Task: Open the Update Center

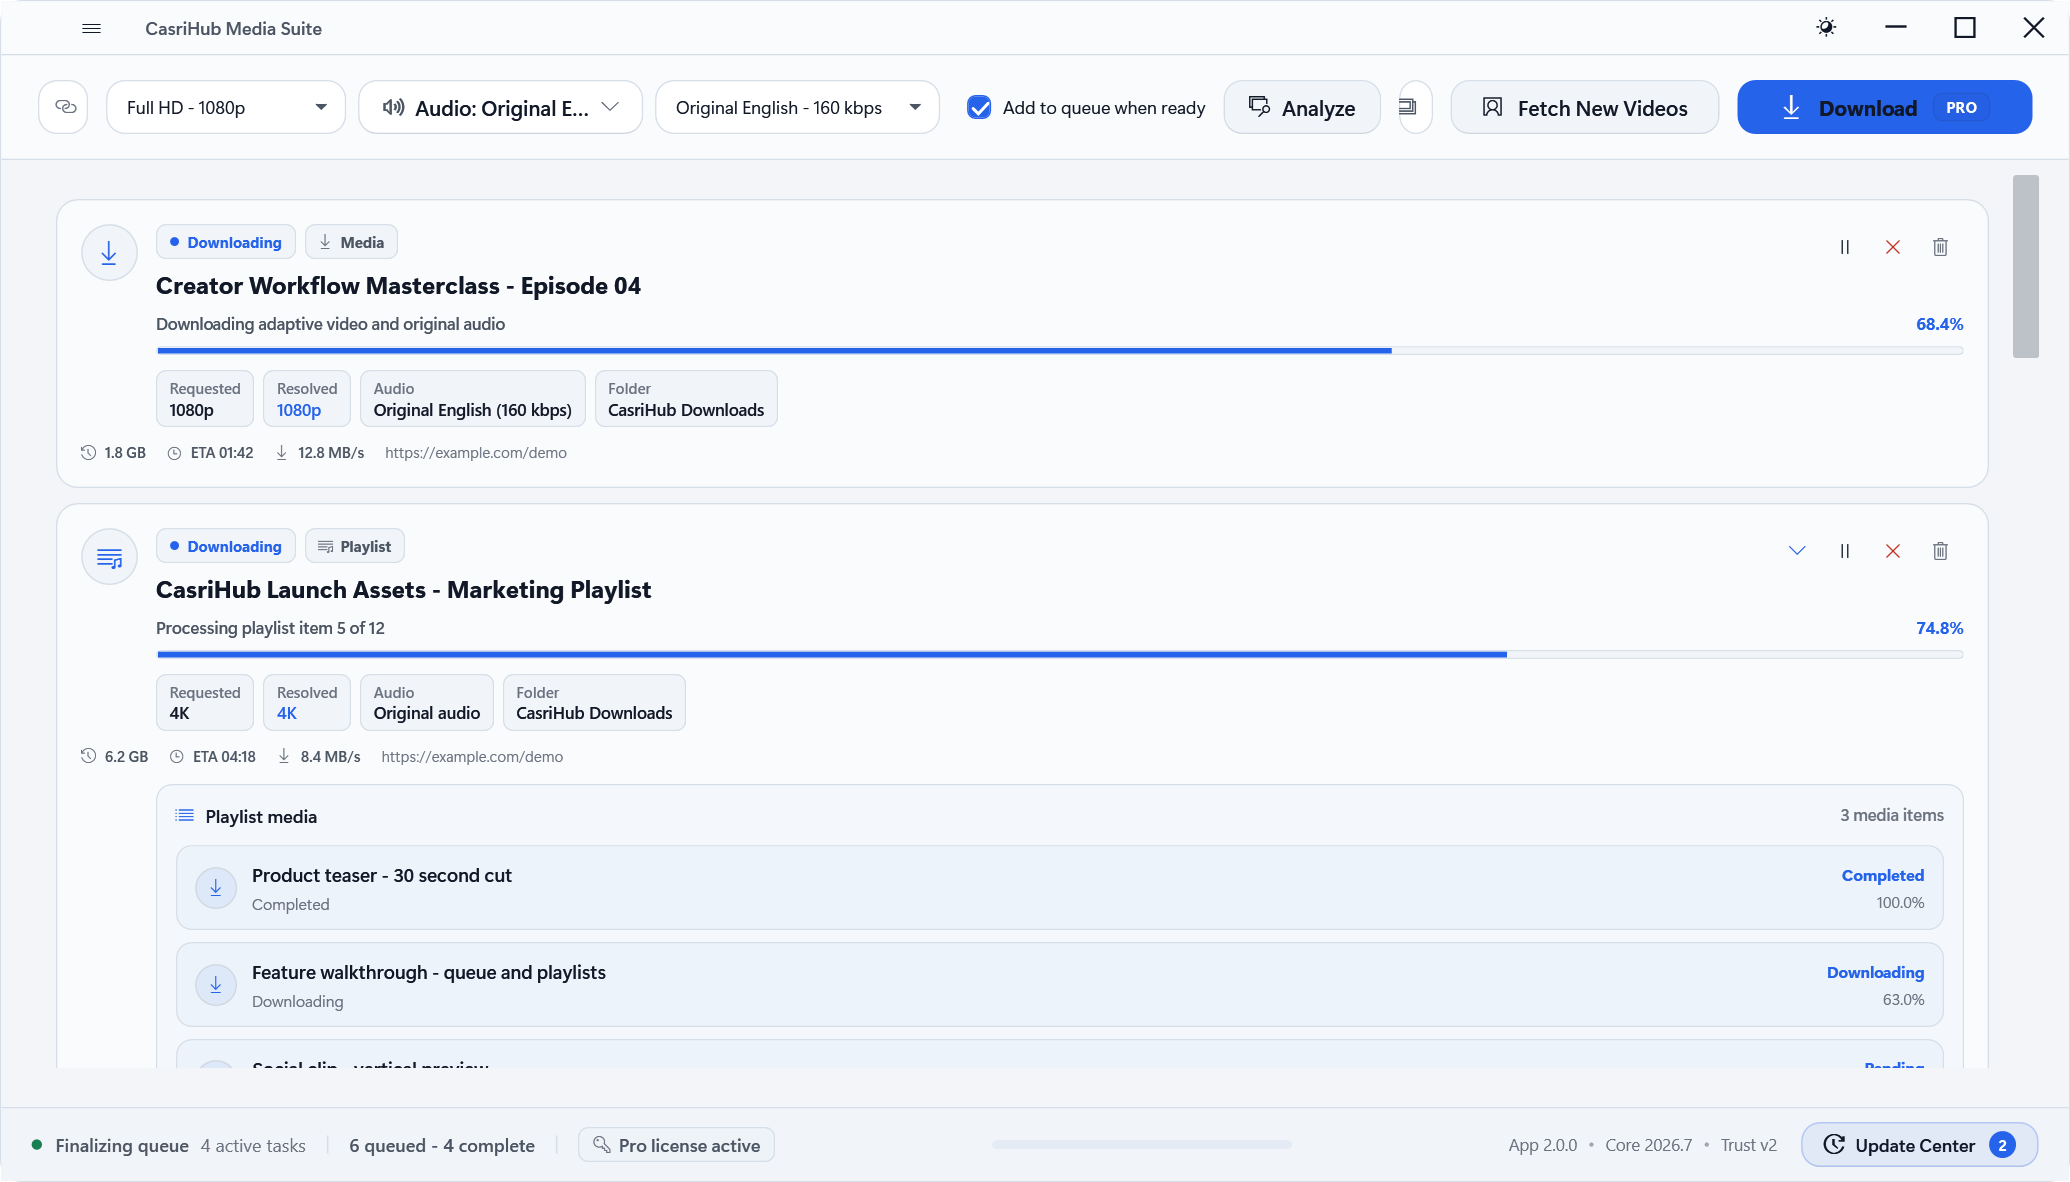Action: point(1919,1145)
